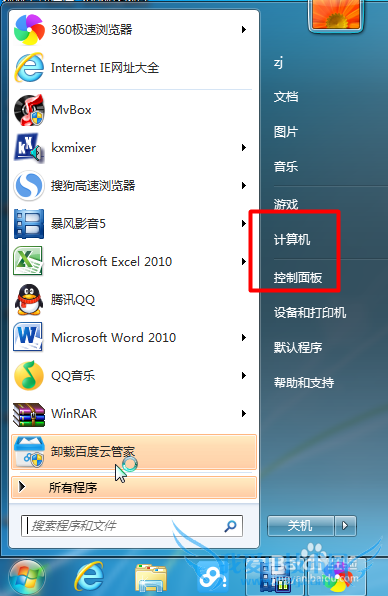Screen dimensions: 388x596
Task: Expand the kxmixer jump list arrow
Action: pos(244,148)
